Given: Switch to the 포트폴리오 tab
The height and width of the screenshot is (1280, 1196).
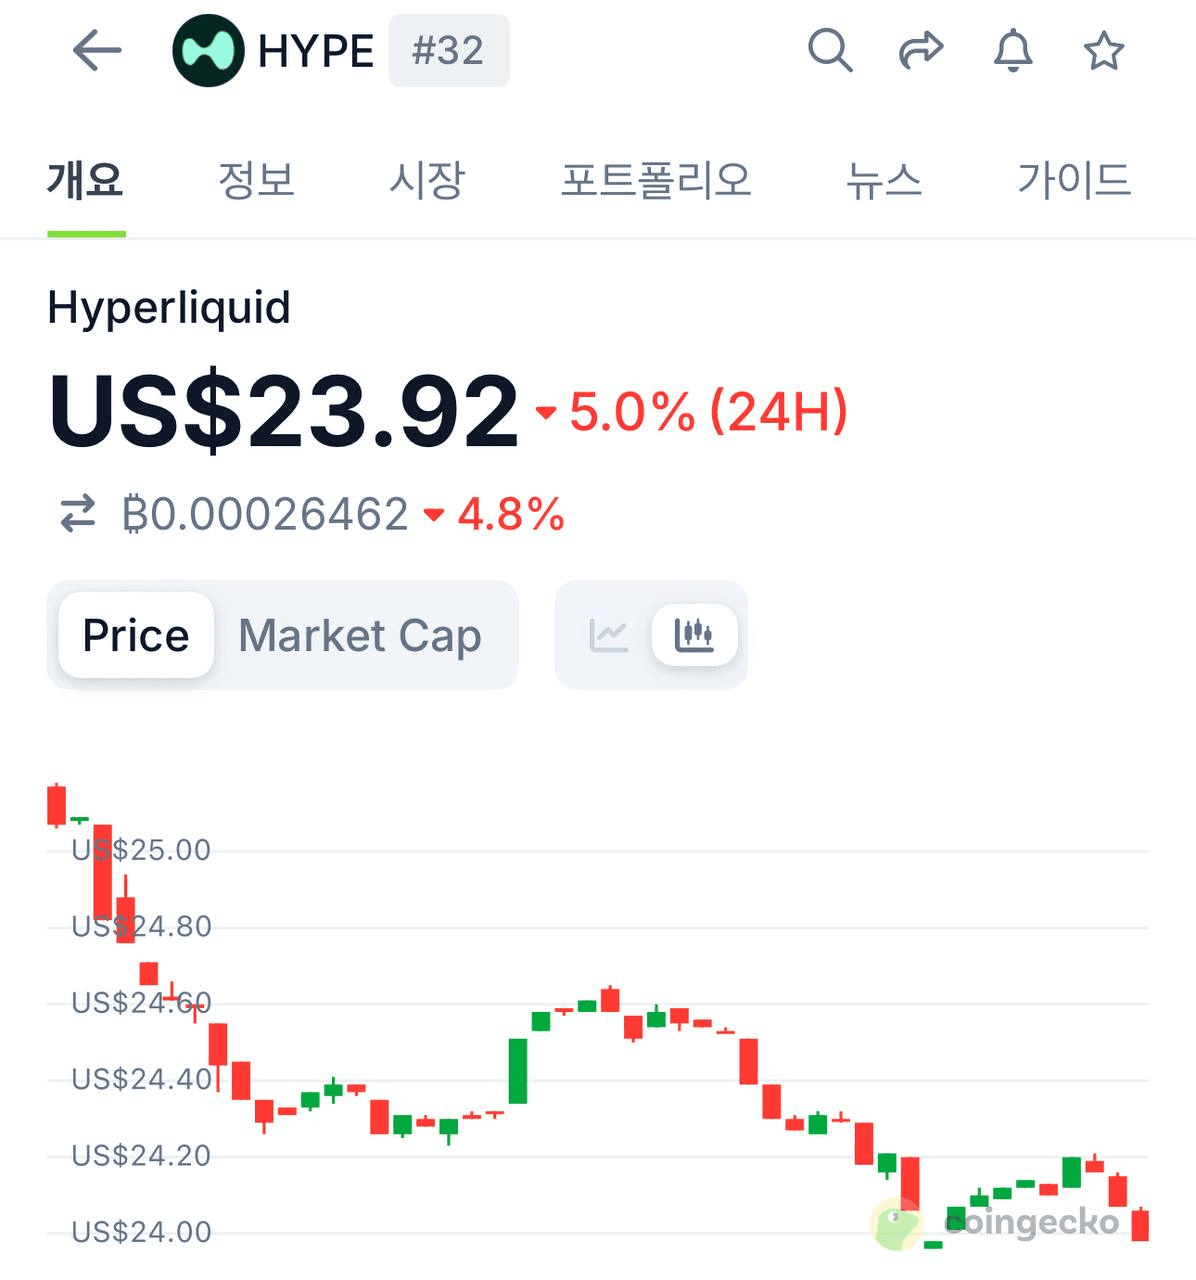Looking at the screenshot, I should point(656,180).
